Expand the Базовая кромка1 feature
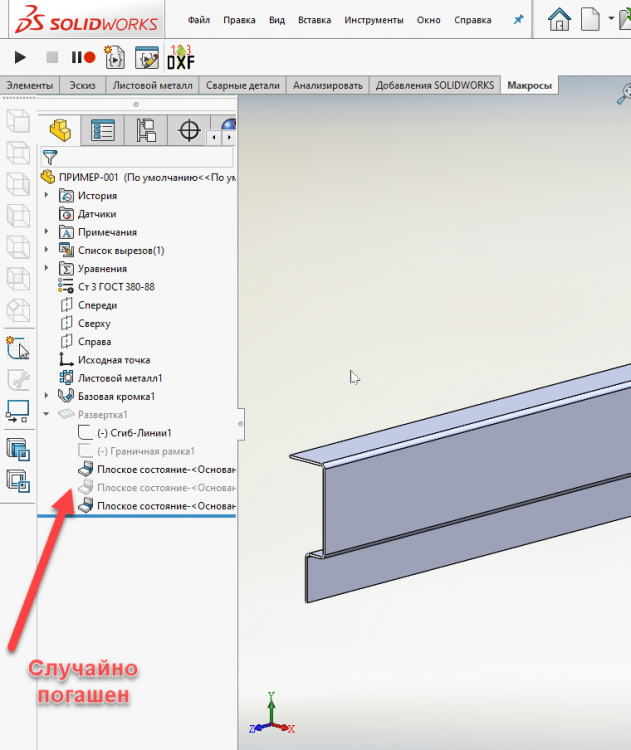The height and width of the screenshot is (750, 631). [x=46, y=396]
